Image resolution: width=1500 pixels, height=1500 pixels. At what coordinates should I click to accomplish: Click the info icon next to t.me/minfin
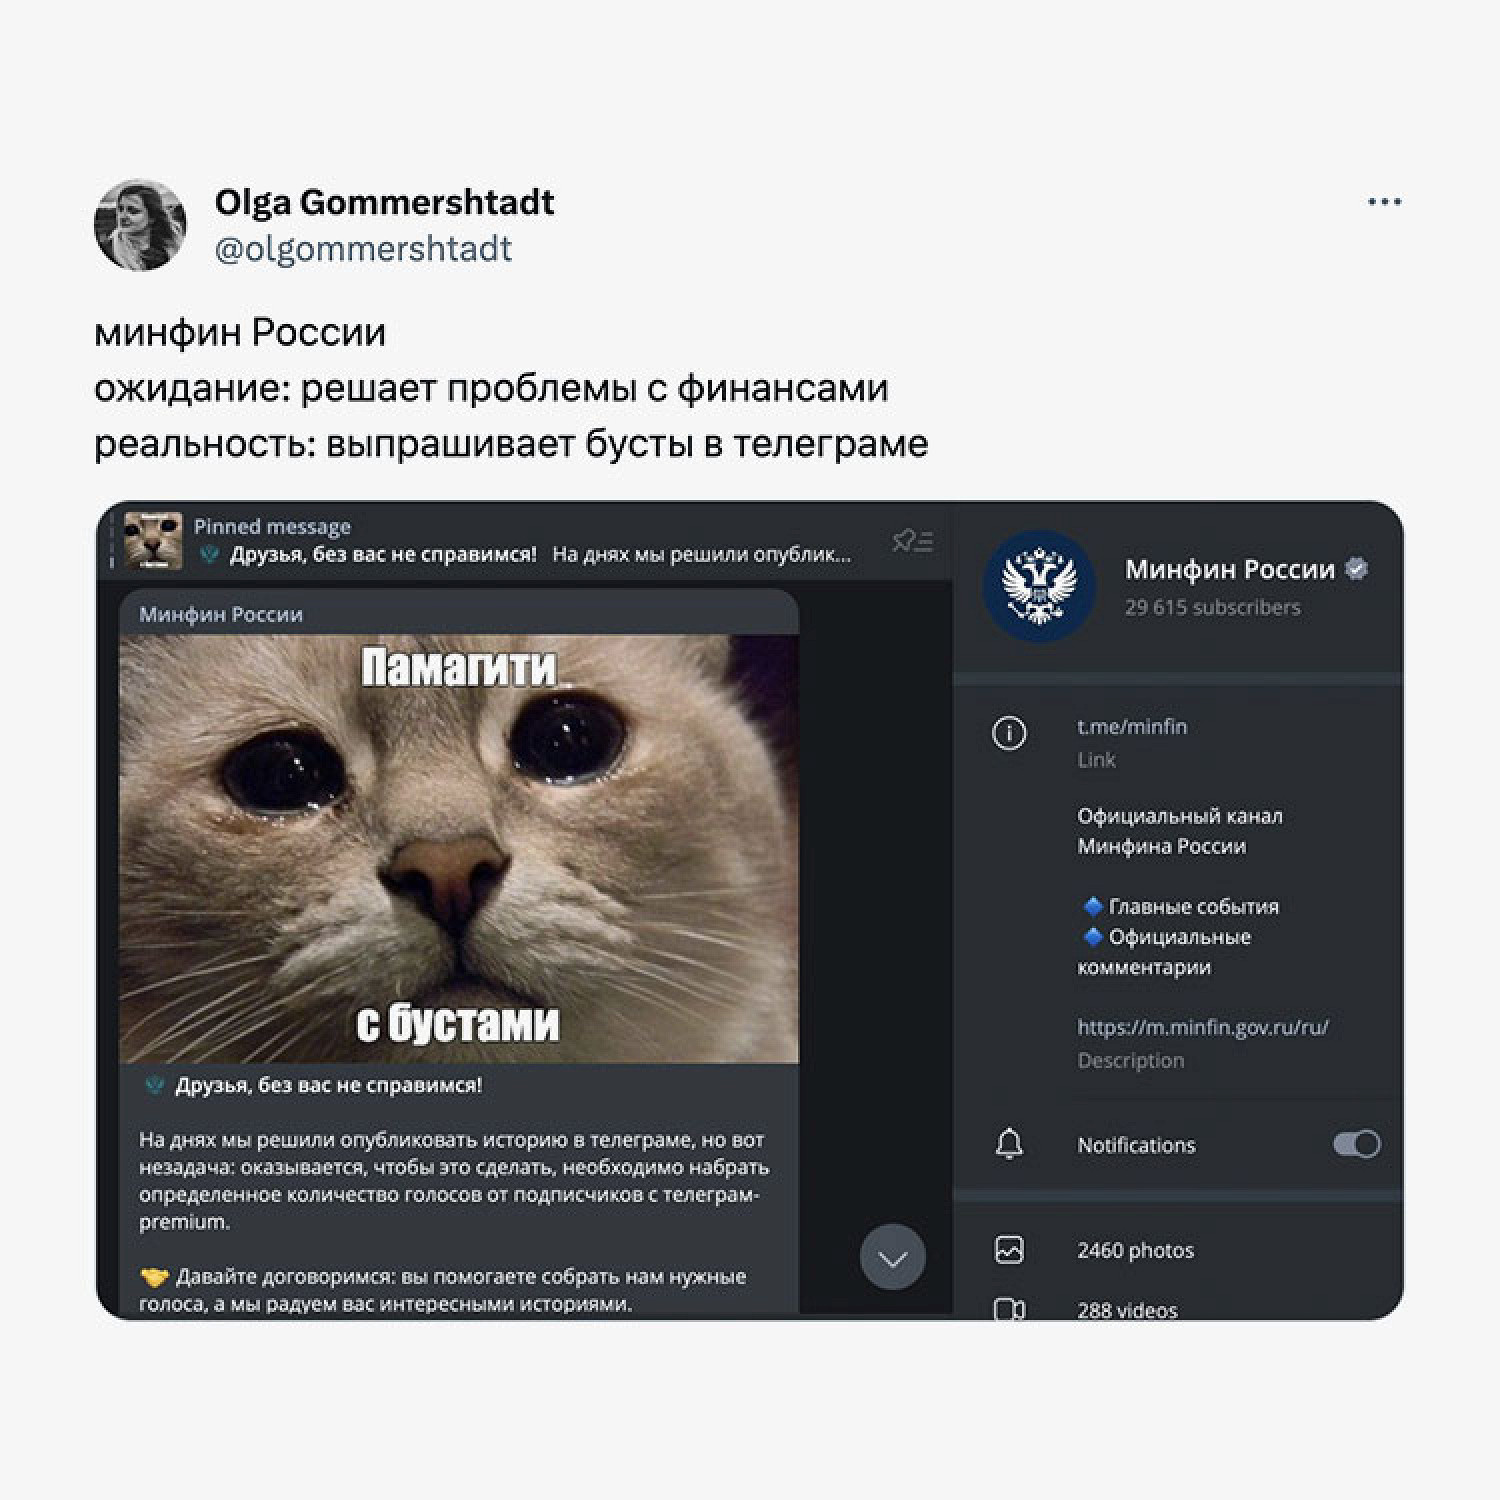[1009, 734]
